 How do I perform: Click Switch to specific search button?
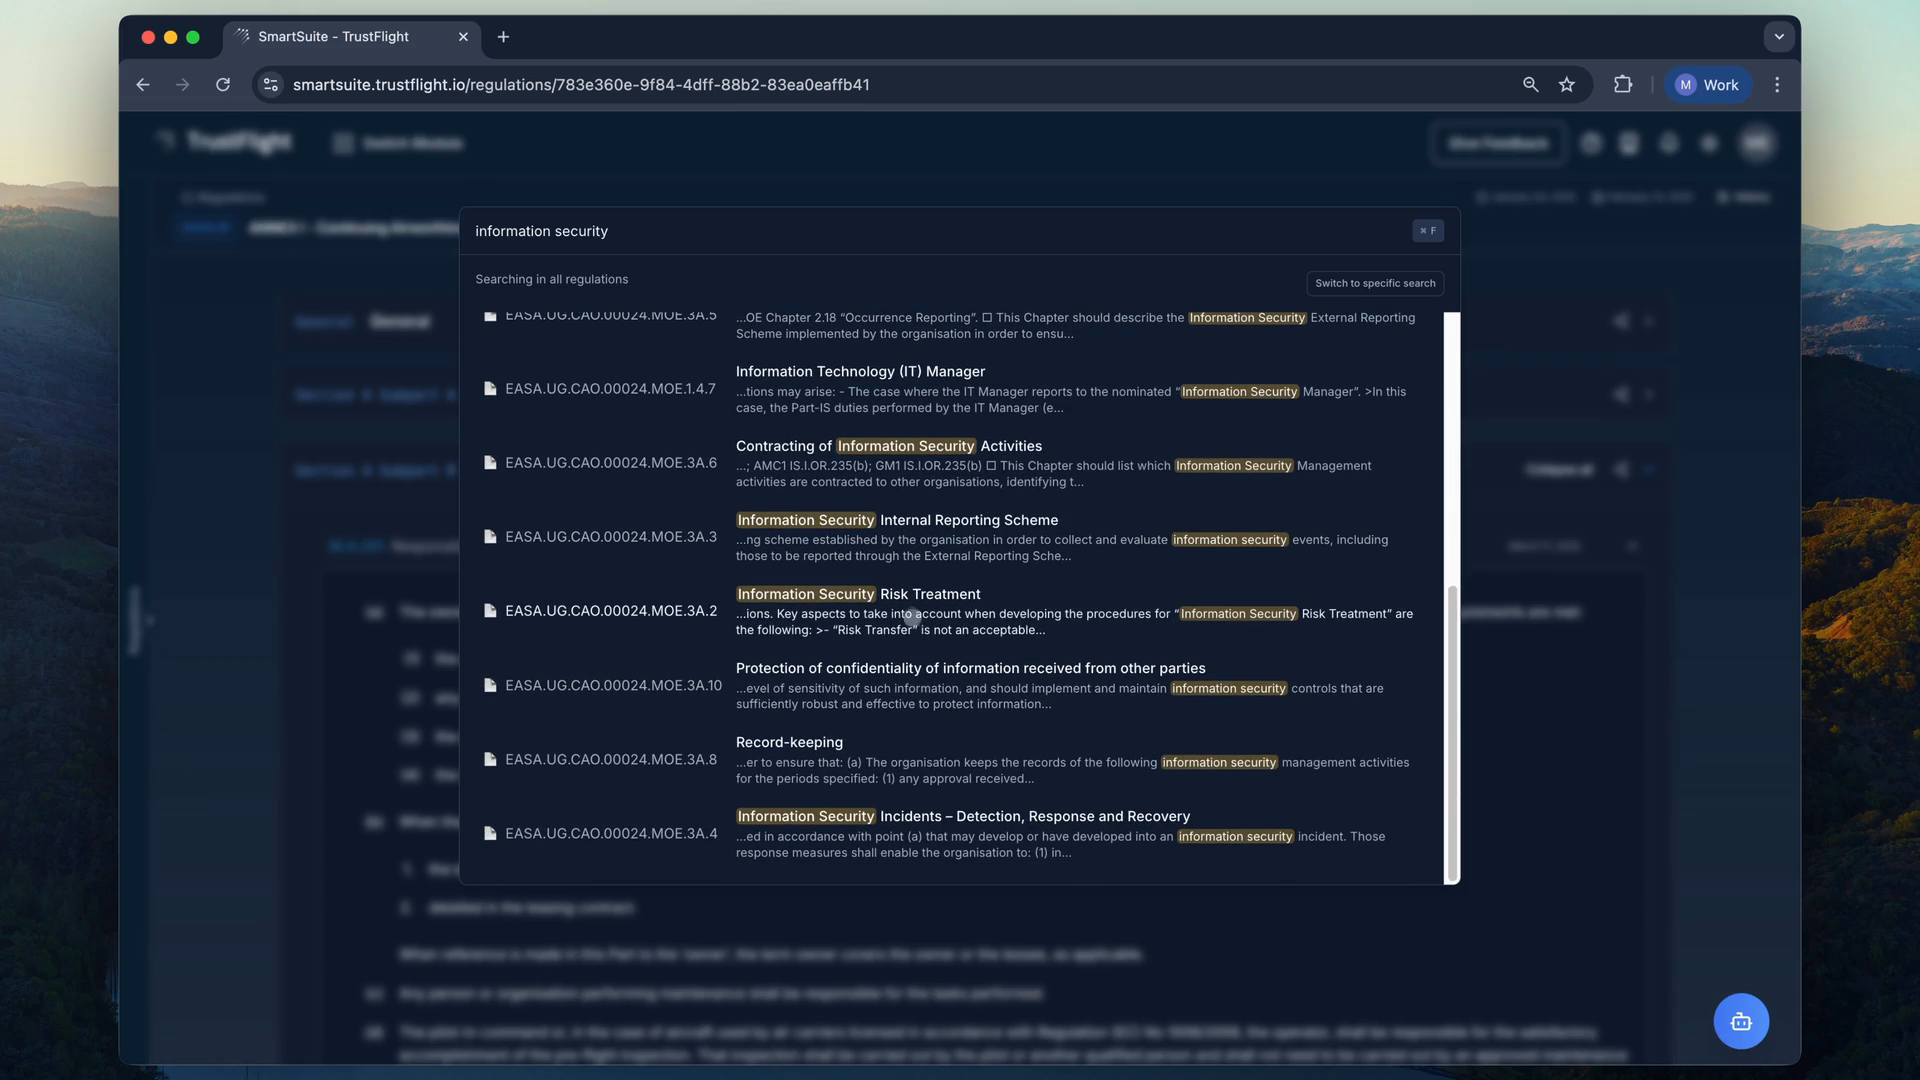coord(1374,284)
